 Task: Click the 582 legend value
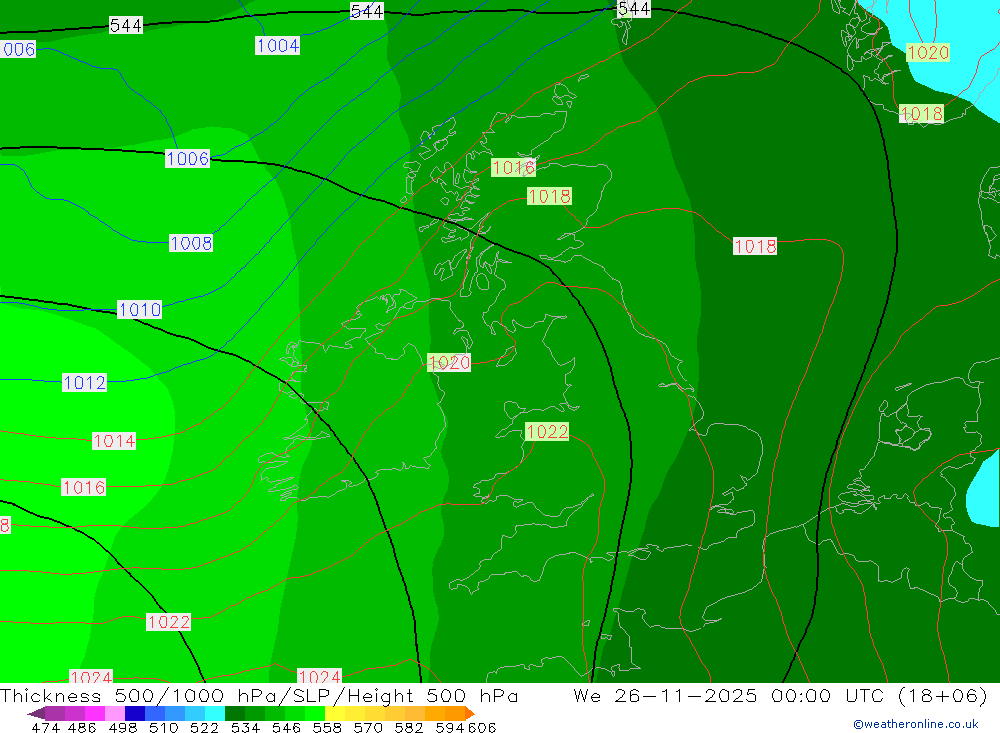pyautogui.click(x=408, y=727)
